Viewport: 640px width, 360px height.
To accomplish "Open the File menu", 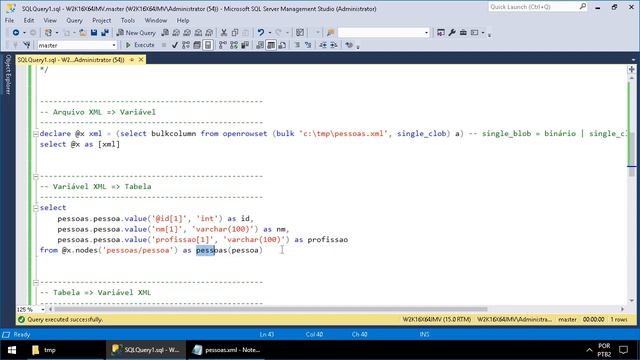I will coord(9,20).
